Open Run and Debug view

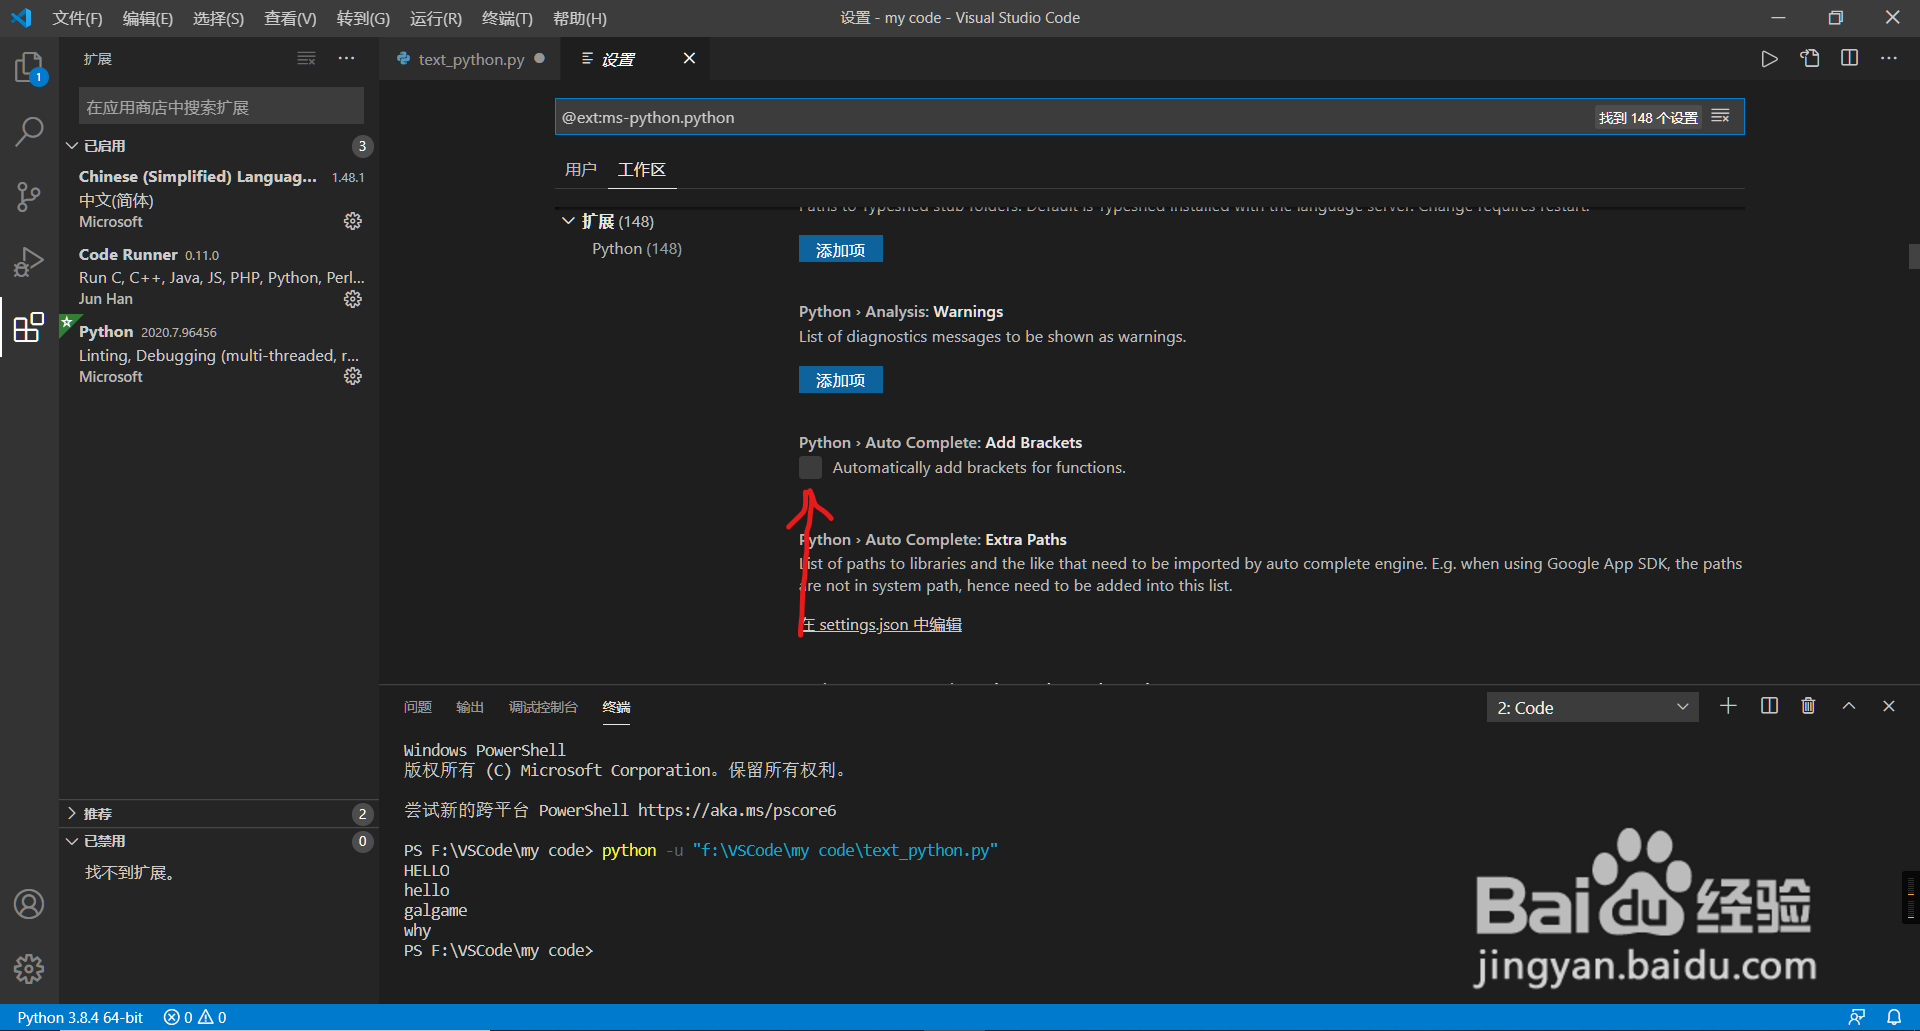(x=29, y=262)
